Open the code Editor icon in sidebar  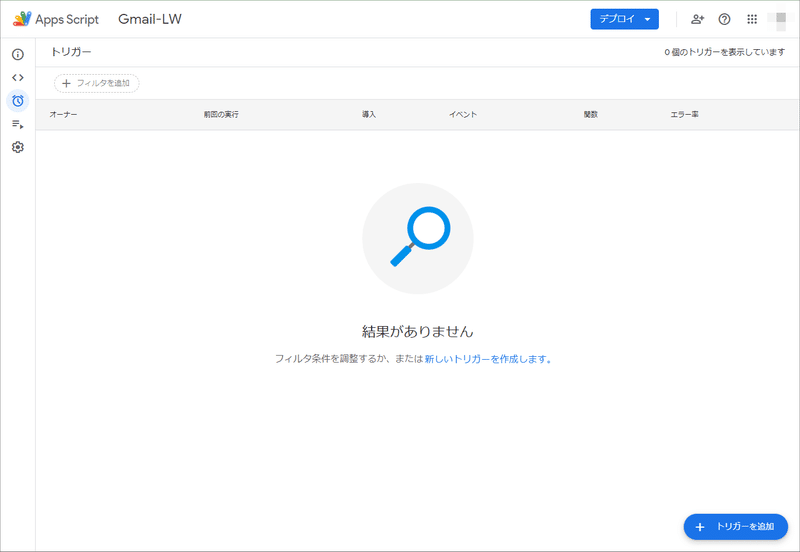18,78
